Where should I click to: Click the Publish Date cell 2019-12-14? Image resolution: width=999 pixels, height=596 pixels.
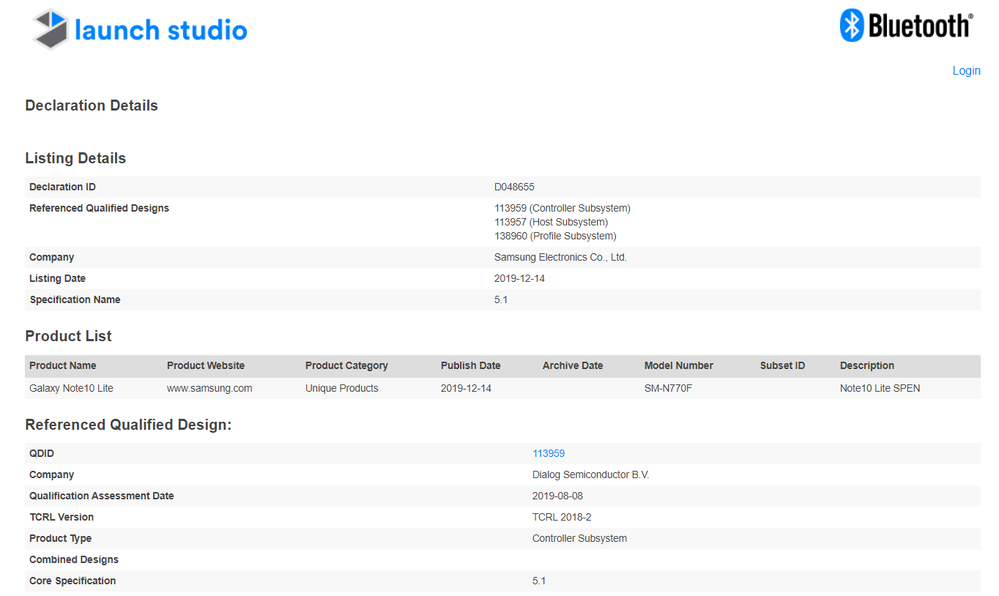pos(466,388)
